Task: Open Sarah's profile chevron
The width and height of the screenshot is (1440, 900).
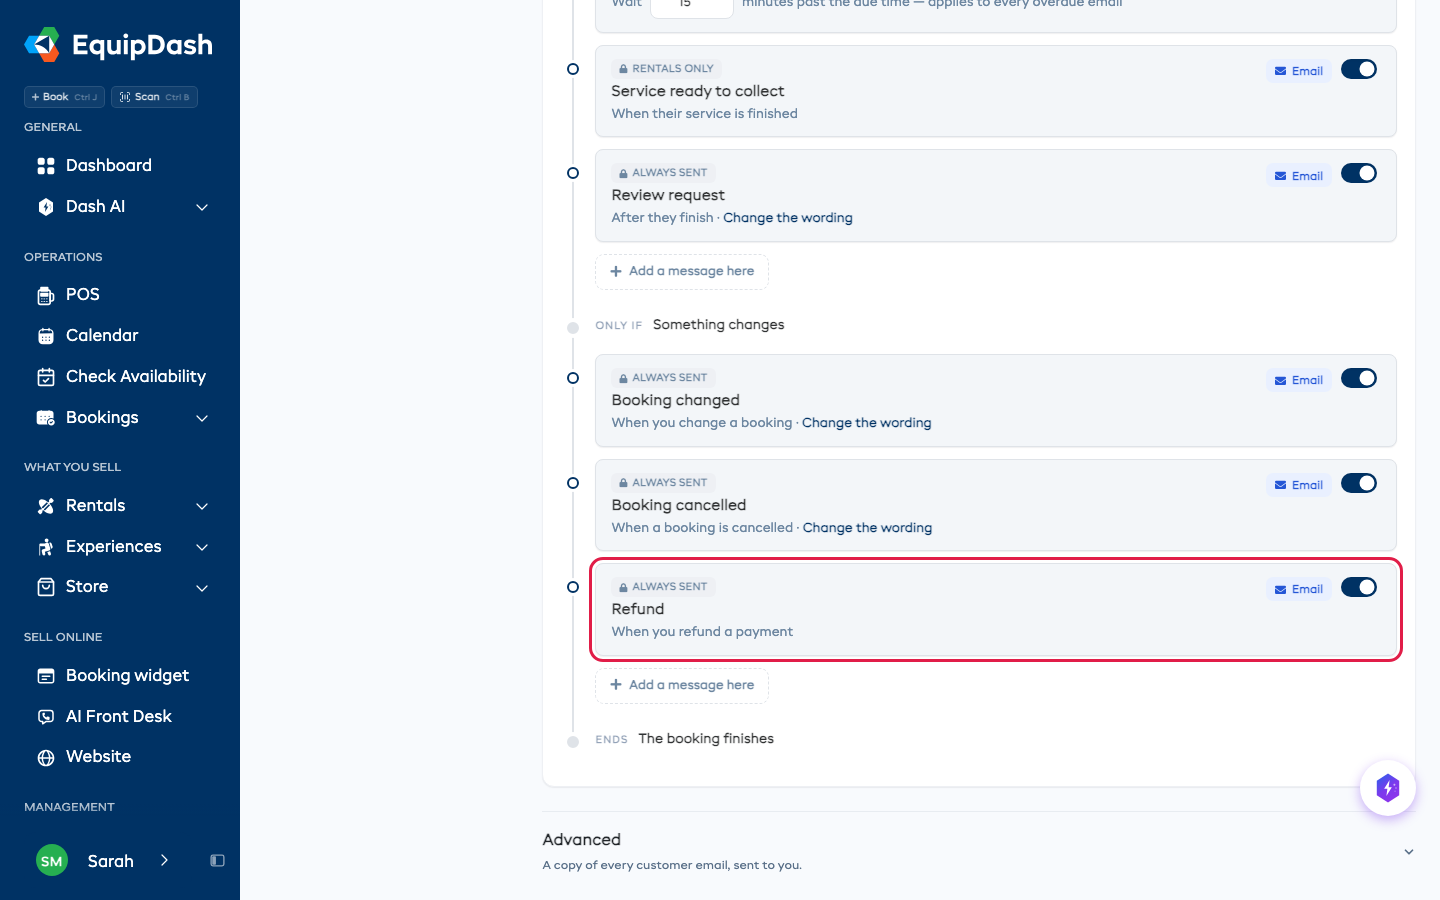Action: click(164, 860)
